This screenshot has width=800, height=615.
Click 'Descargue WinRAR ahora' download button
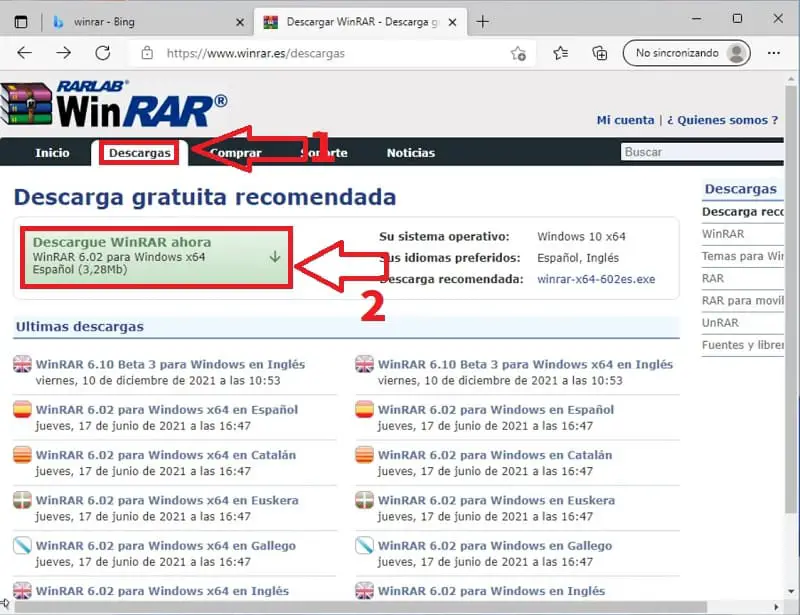click(x=156, y=257)
